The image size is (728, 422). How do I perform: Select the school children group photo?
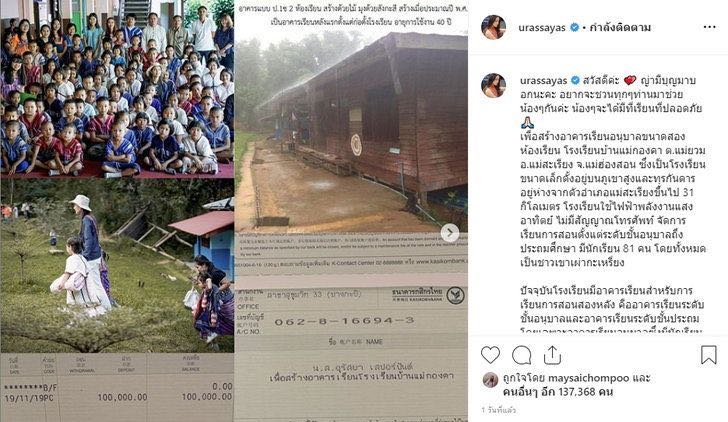point(117,89)
